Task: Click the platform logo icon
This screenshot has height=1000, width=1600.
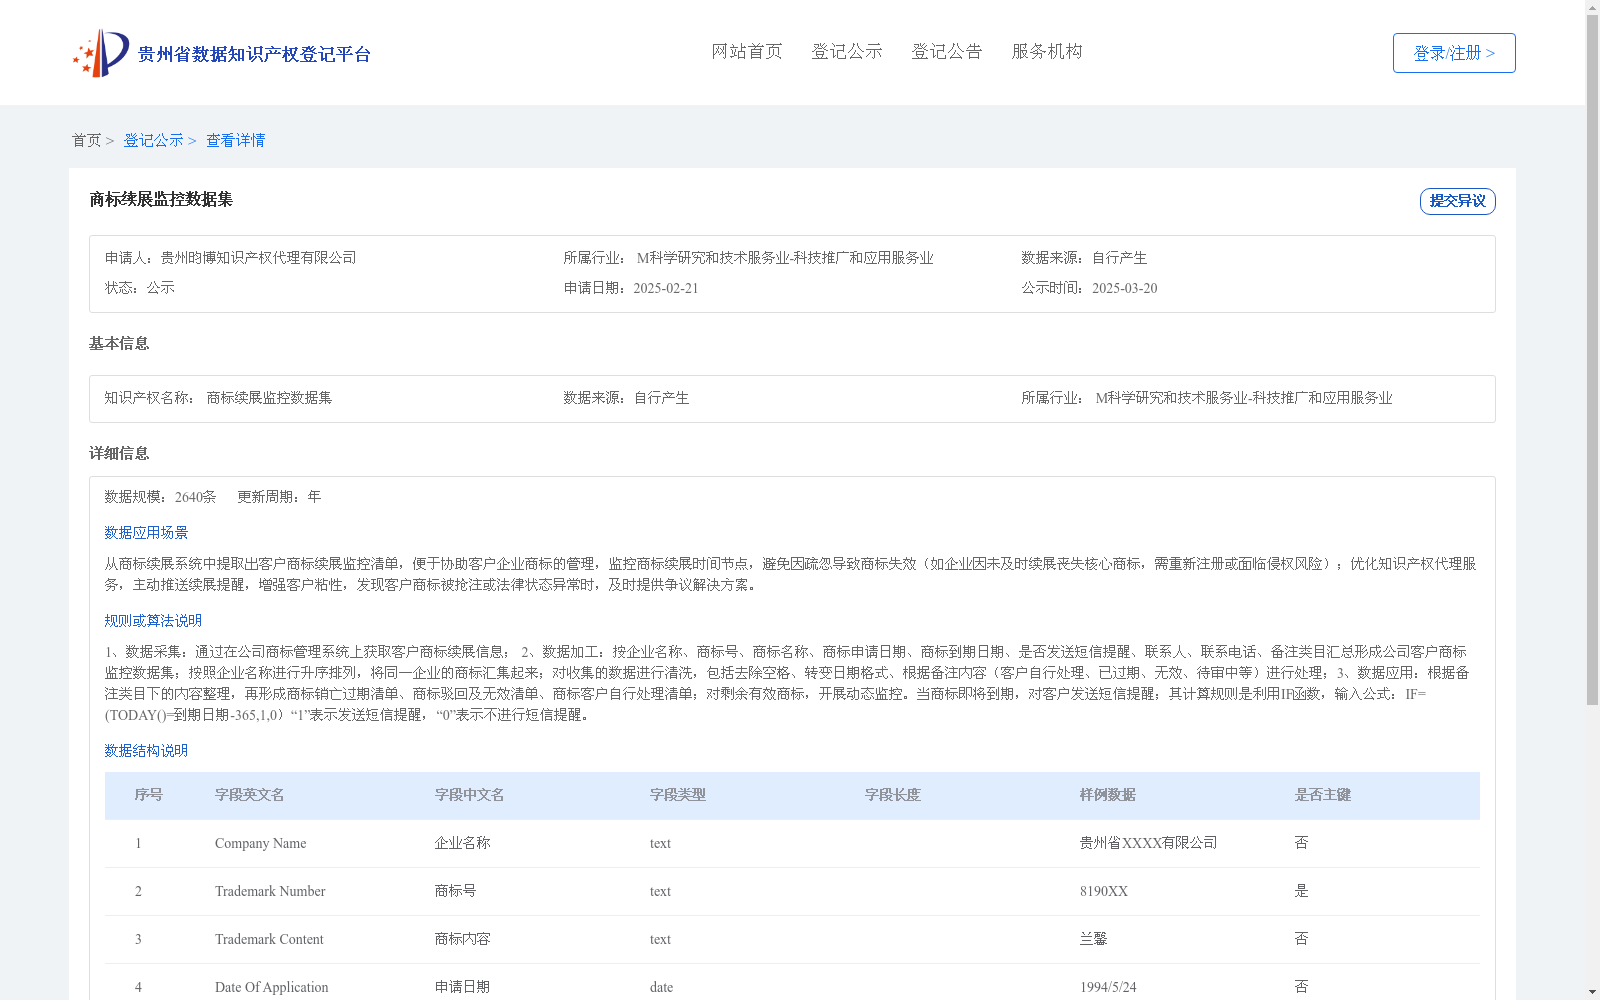Action: [100, 53]
